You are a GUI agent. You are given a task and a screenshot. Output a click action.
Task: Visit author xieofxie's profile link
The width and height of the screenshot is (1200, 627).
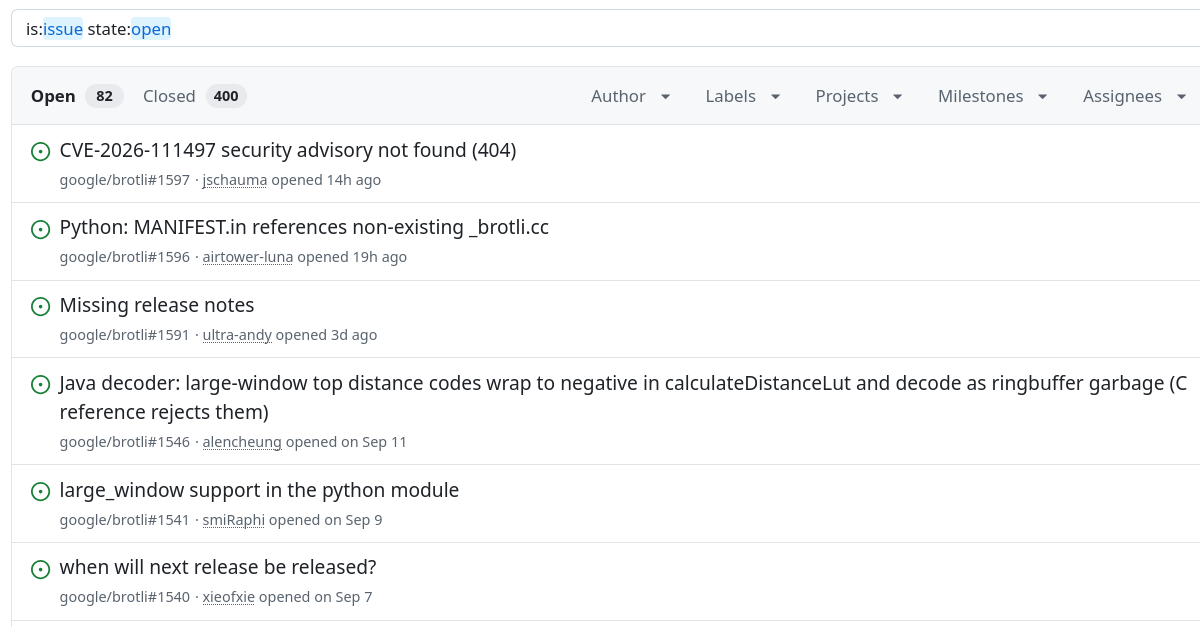[229, 597]
